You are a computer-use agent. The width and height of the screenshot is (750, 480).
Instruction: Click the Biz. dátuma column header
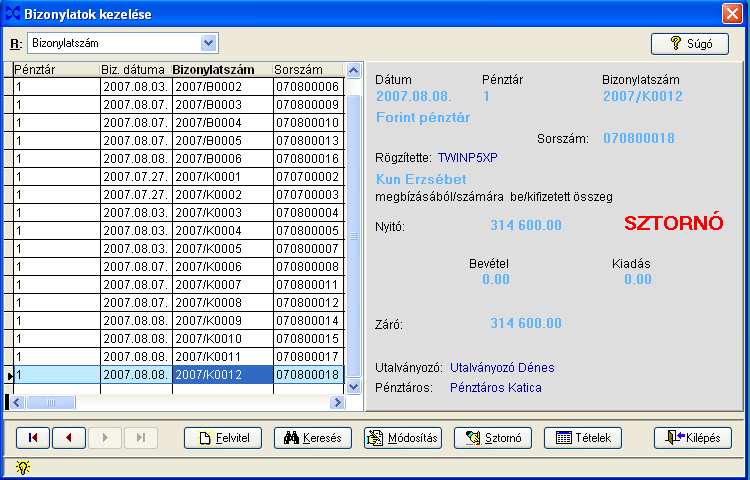(136, 70)
